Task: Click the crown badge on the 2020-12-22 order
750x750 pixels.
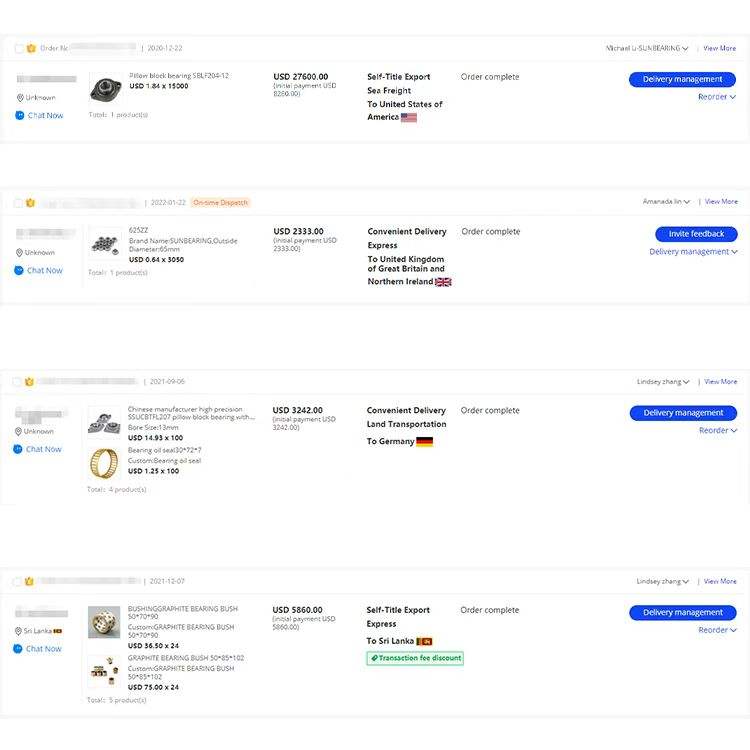Action: 31,48
